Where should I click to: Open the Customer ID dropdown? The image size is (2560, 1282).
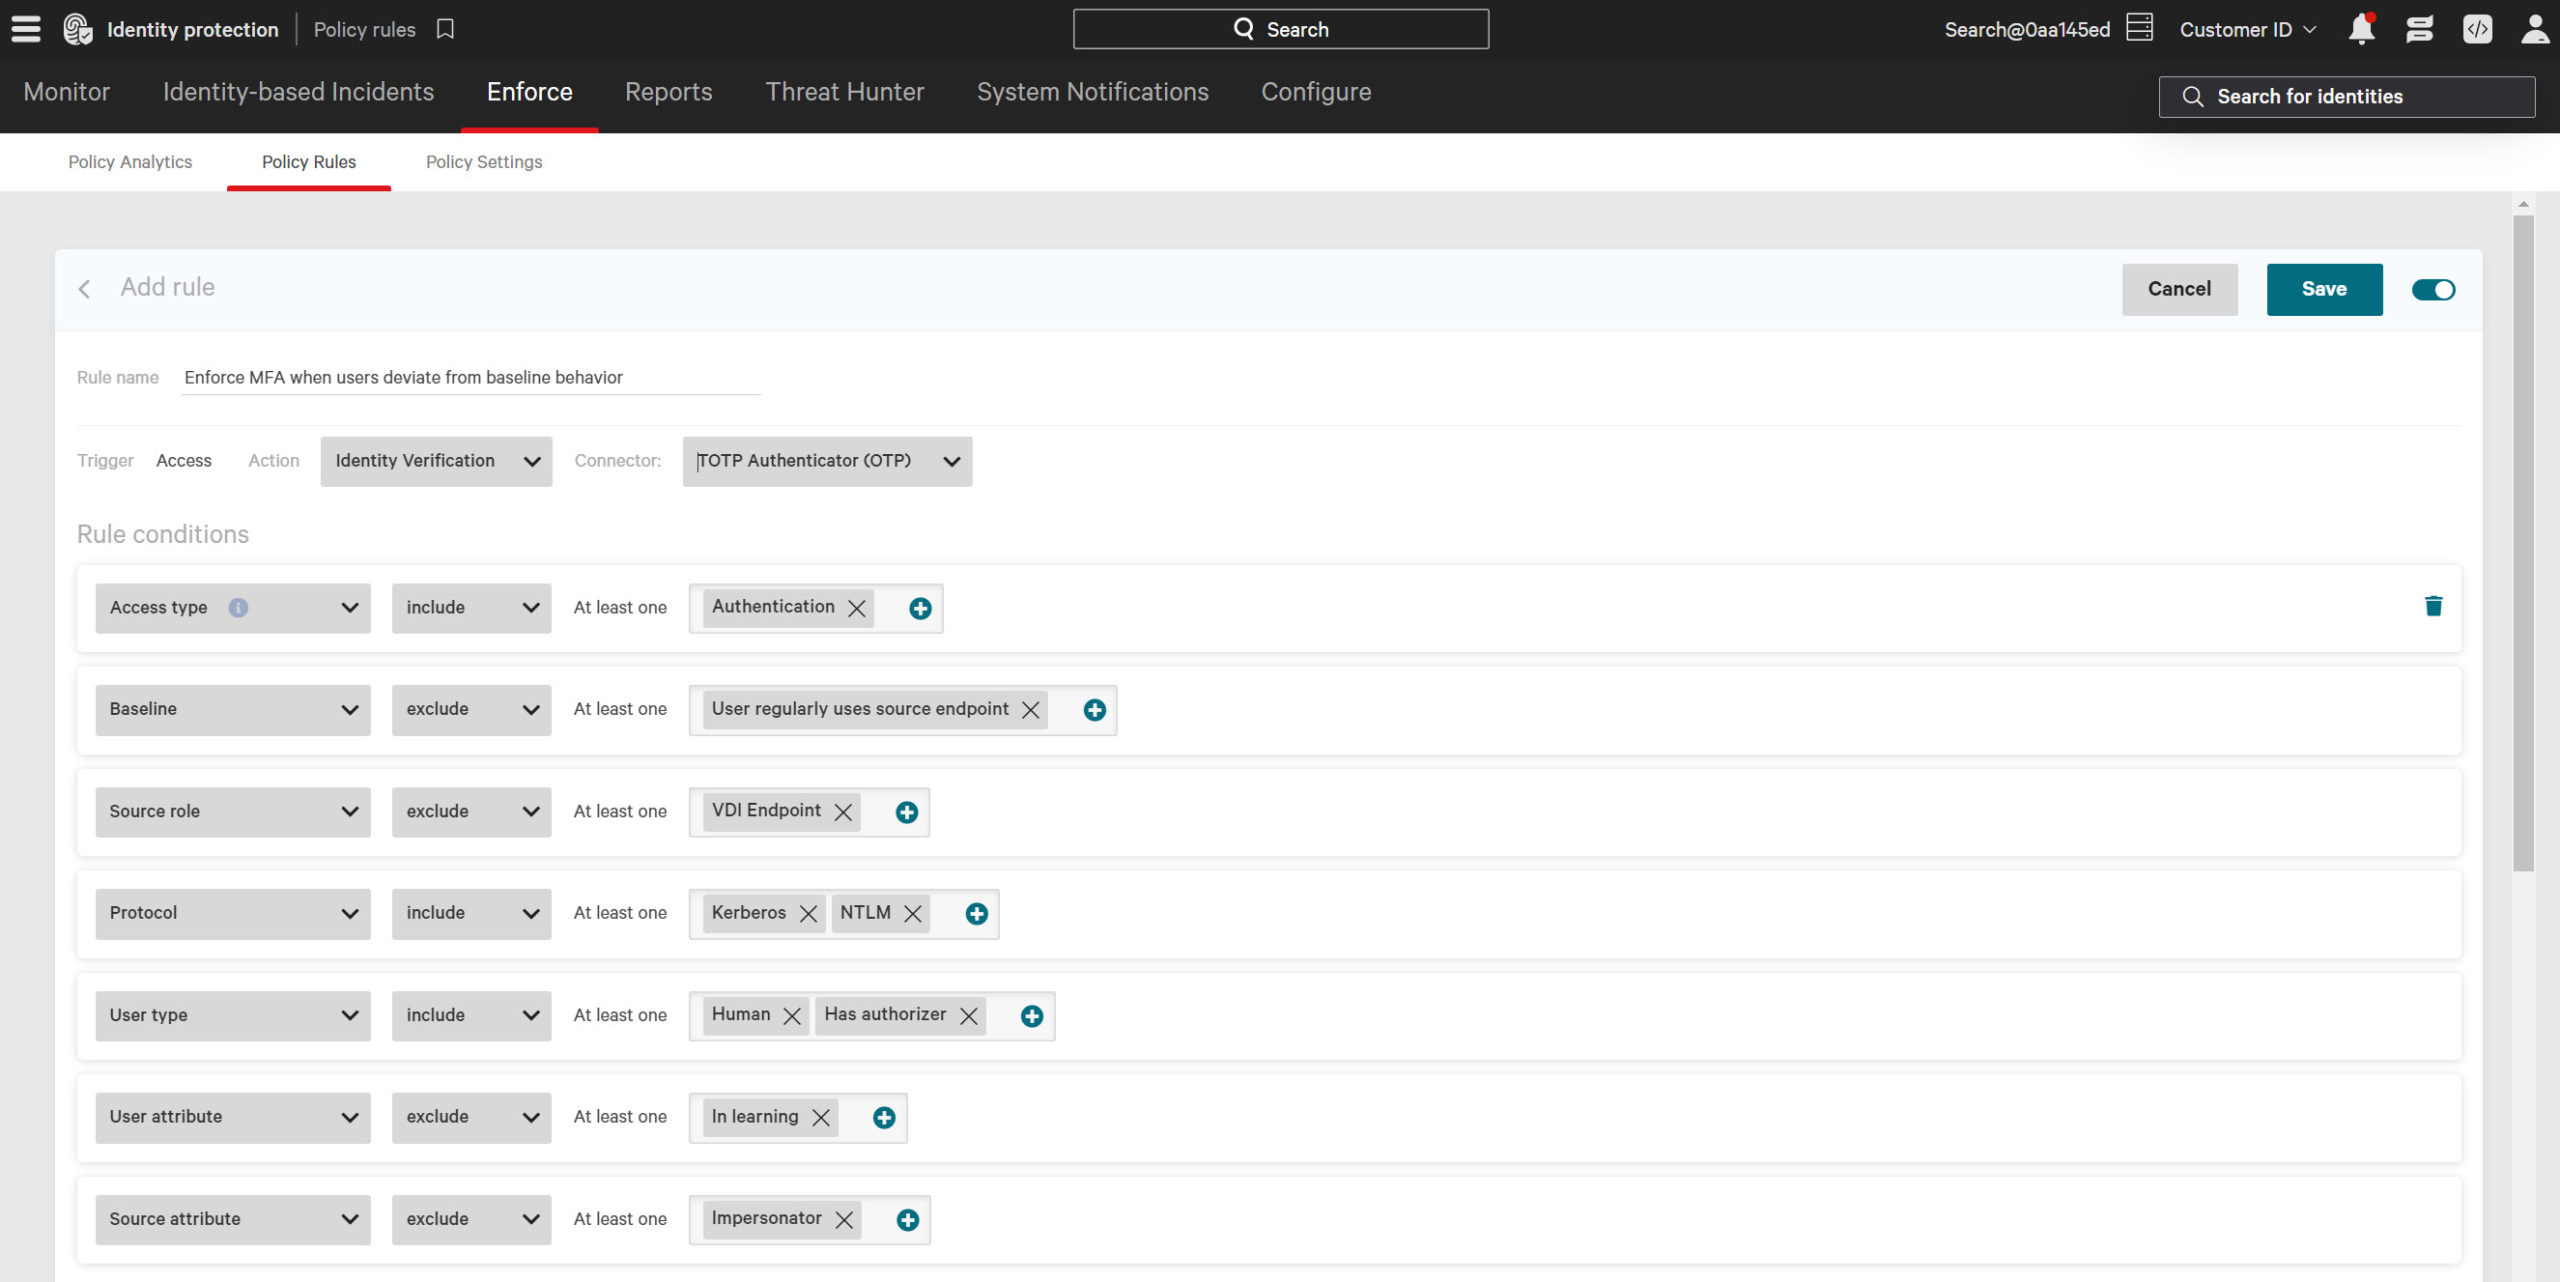coord(2248,30)
